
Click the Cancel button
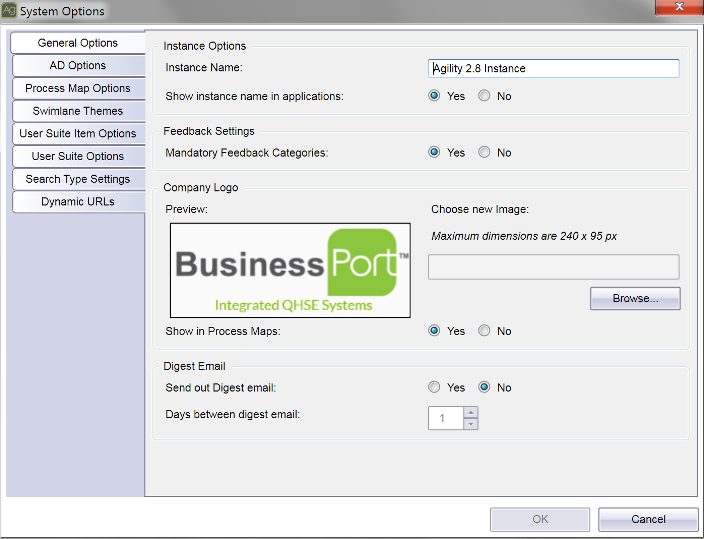pos(648,519)
